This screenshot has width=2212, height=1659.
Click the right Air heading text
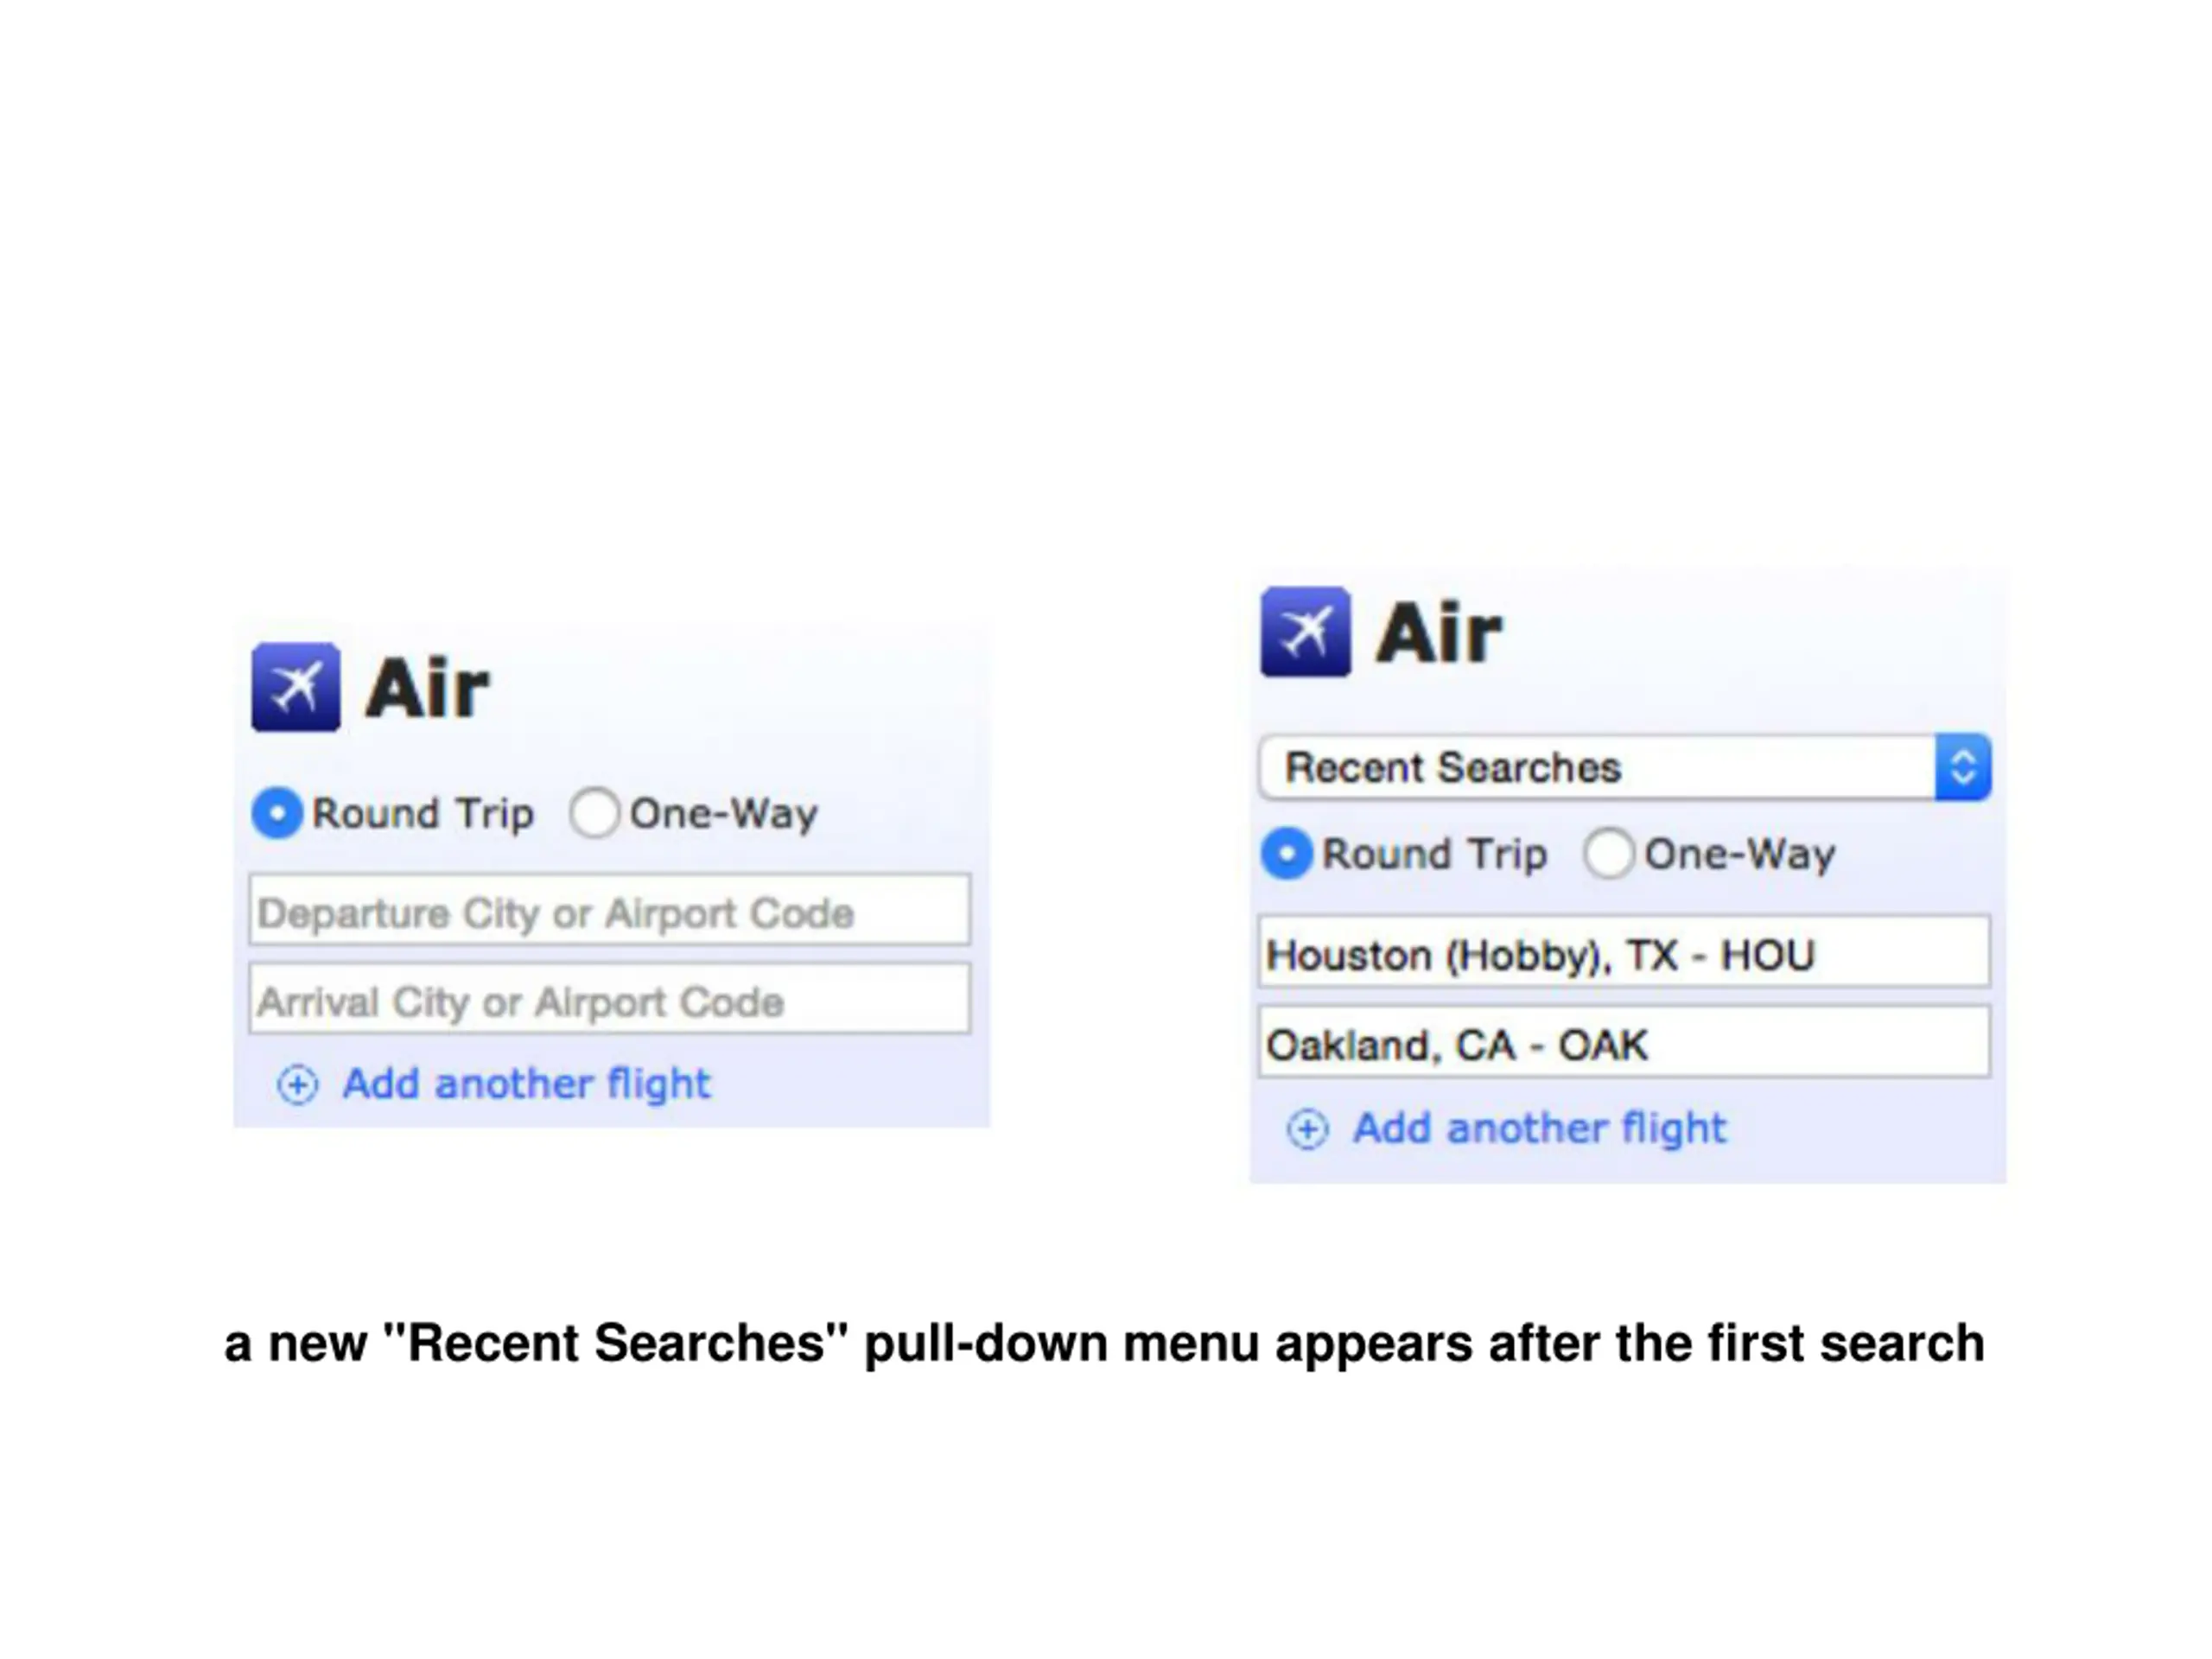pos(1439,633)
